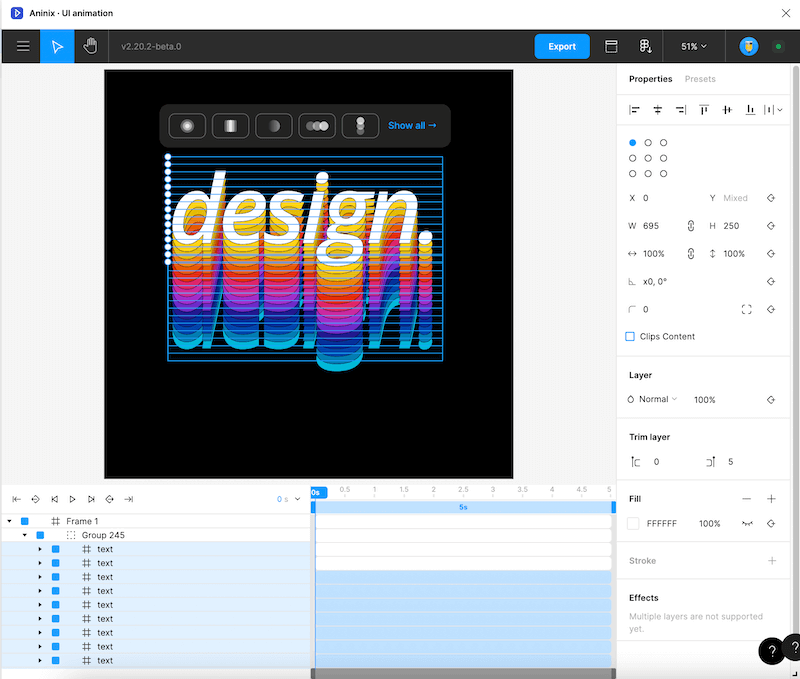Screen dimensions: 800x679
Task: Click the blue Export button
Action: [562, 46]
